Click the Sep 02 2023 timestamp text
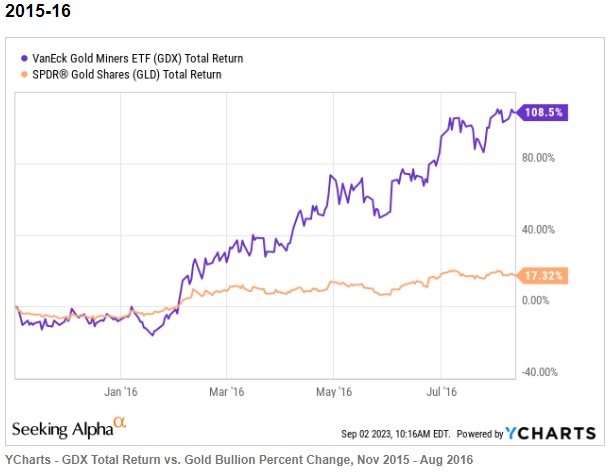Screen dimensions: 609x472 [396, 434]
